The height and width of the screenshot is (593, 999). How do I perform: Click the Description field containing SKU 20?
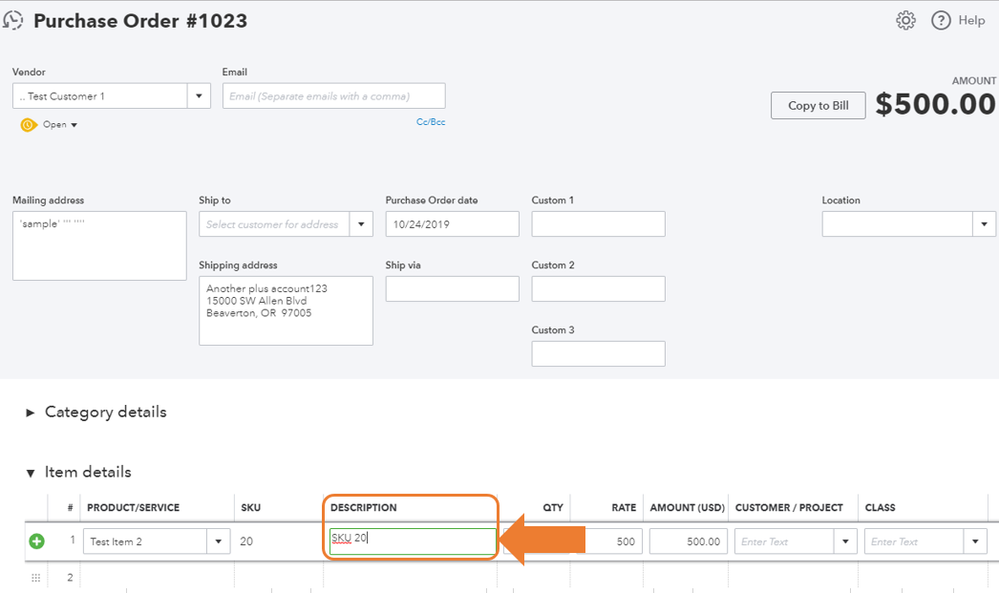(411, 541)
